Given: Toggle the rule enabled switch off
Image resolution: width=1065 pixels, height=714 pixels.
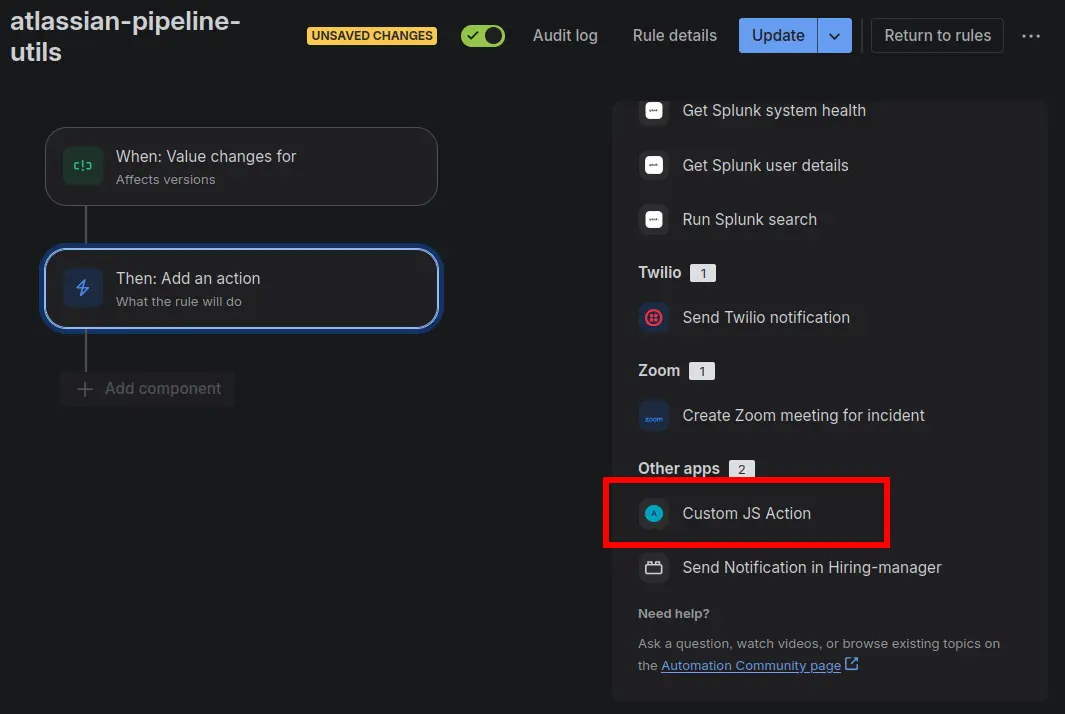Looking at the screenshot, I should 483,36.
